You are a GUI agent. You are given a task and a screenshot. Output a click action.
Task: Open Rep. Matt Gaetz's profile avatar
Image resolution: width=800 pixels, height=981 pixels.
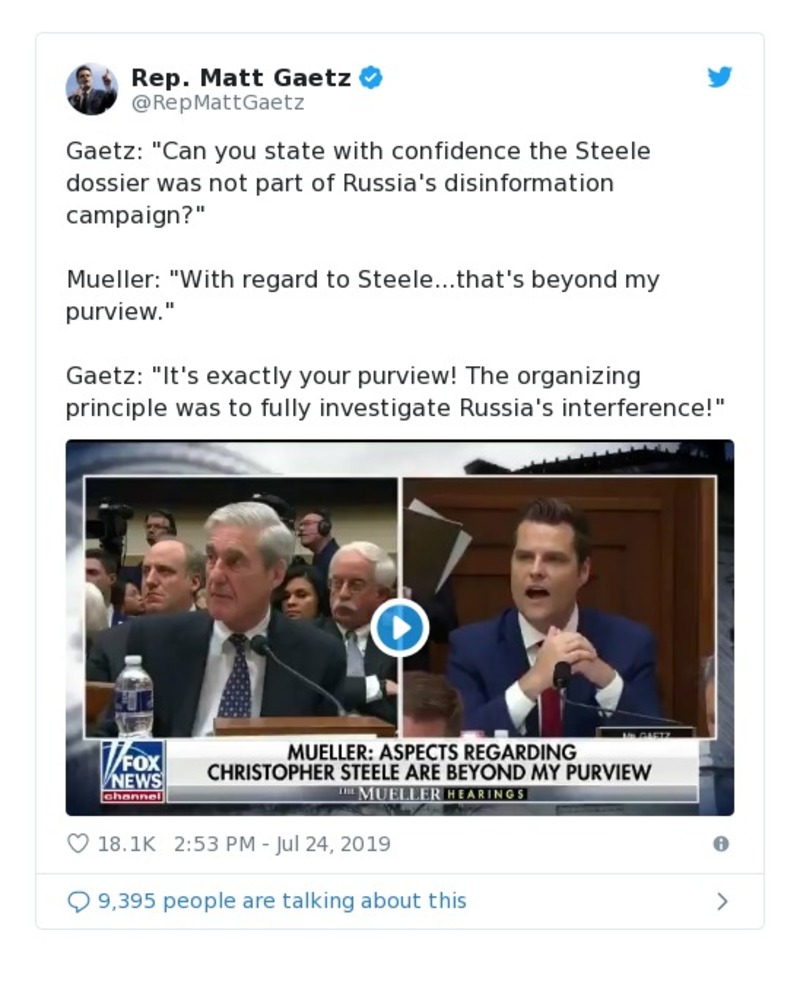click(91, 86)
